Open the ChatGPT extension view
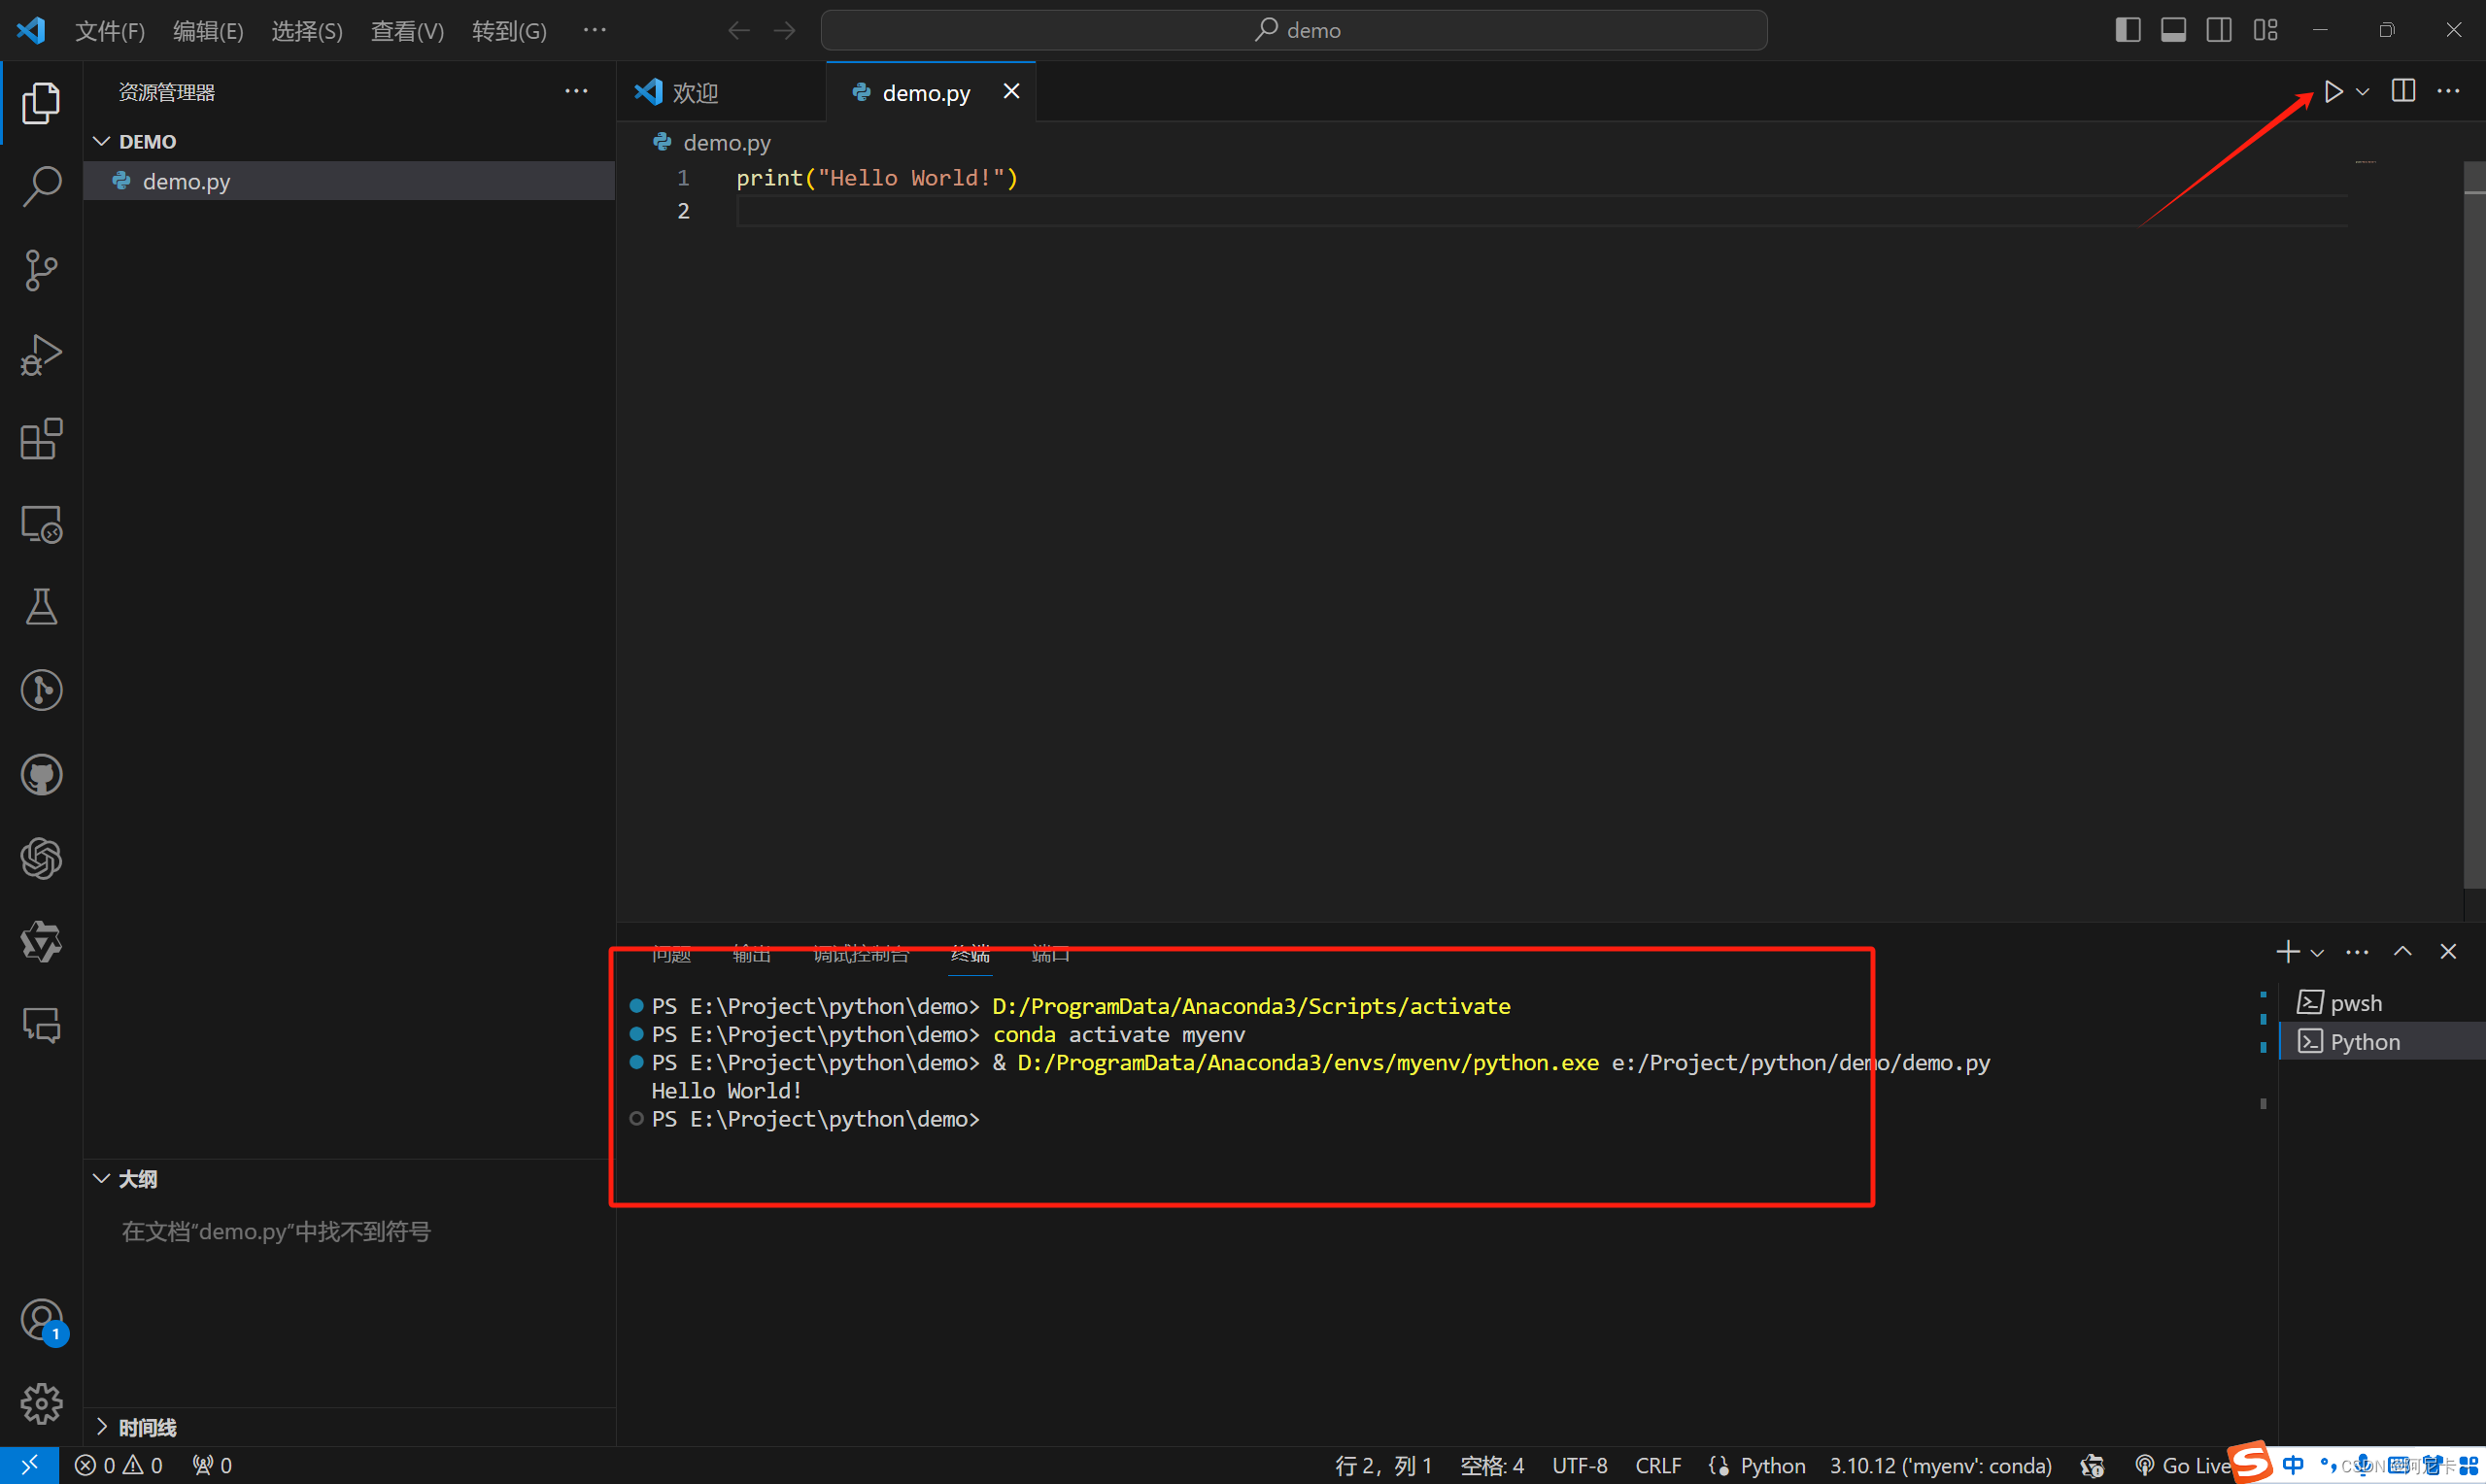 41,858
